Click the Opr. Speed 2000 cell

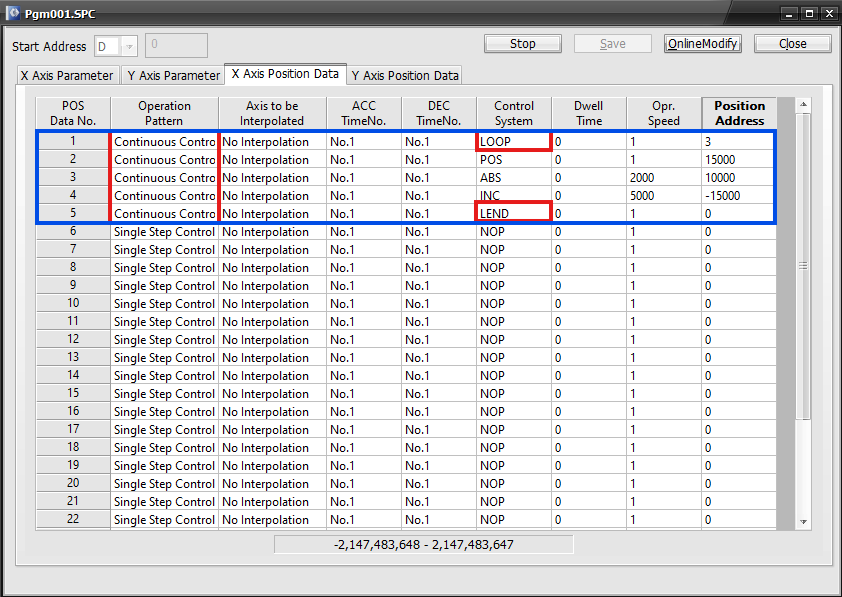[664, 178]
